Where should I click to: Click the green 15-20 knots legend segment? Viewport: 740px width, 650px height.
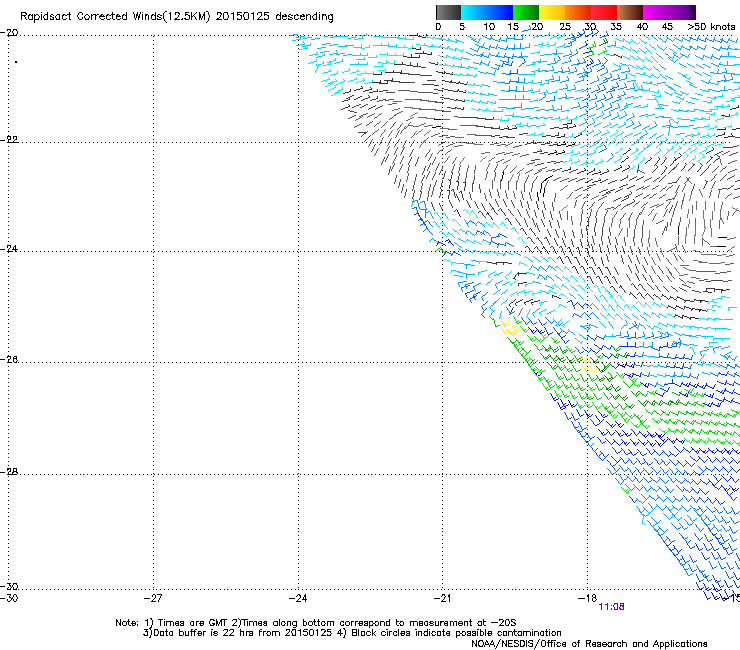pos(526,12)
